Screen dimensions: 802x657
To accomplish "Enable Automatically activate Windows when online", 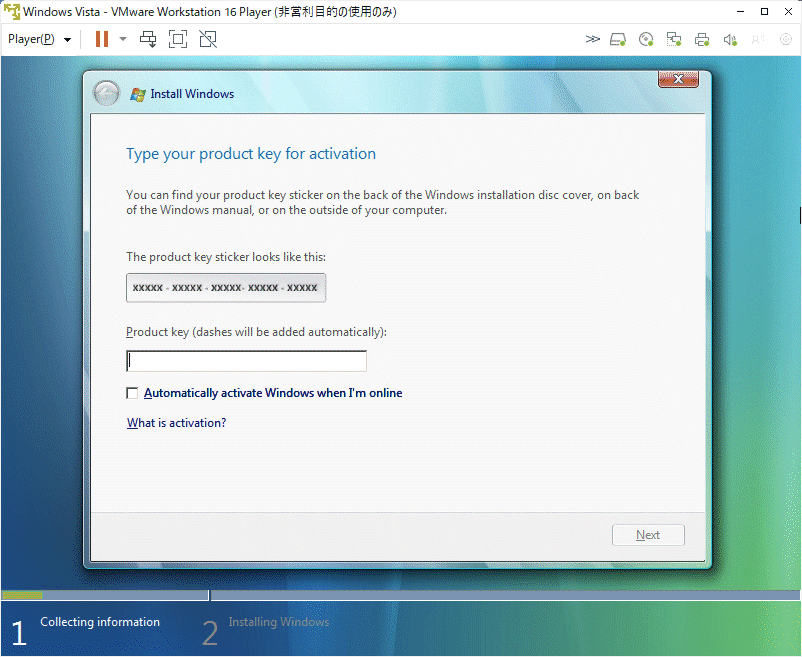I will point(132,393).
